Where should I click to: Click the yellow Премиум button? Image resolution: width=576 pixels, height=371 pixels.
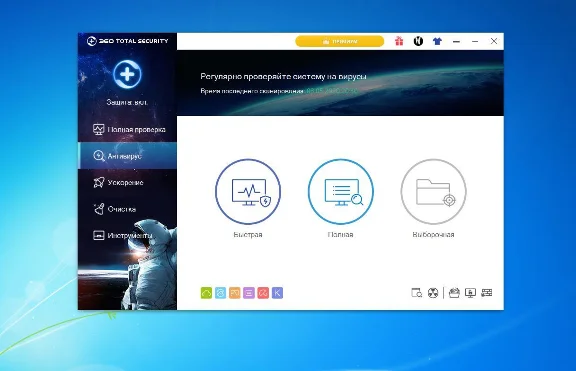tap(339, 41)
